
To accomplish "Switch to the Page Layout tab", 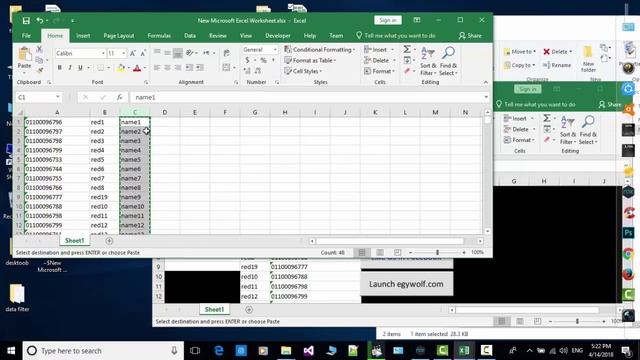I will pyautogui.click(x=119, y=36).
